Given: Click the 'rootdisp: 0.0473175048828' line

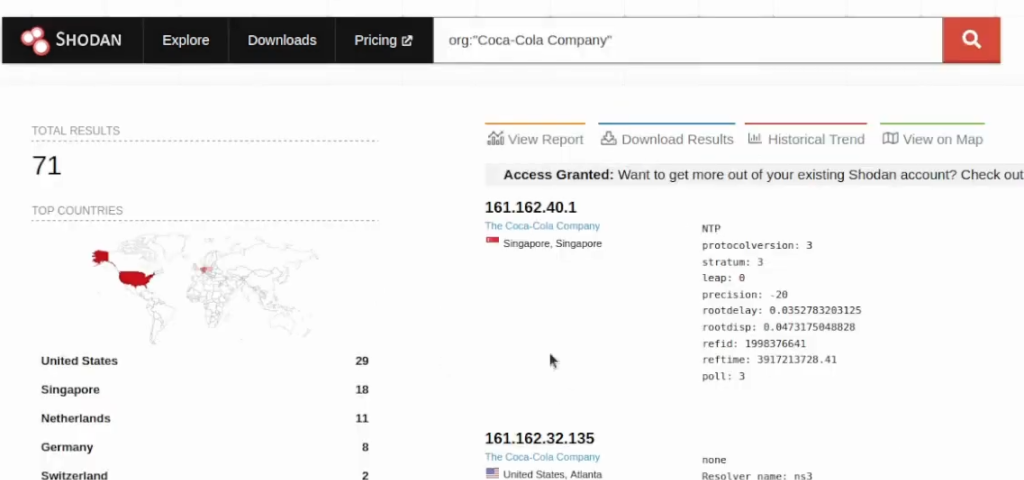Looking at the screenshot, I should click(x=778, y=327).
